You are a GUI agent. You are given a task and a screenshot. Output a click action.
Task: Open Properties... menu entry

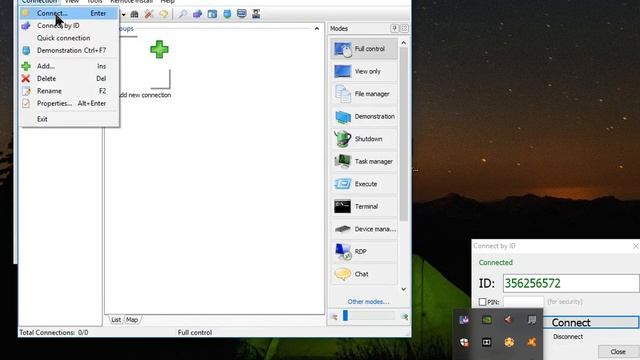[x=69, y=103]
